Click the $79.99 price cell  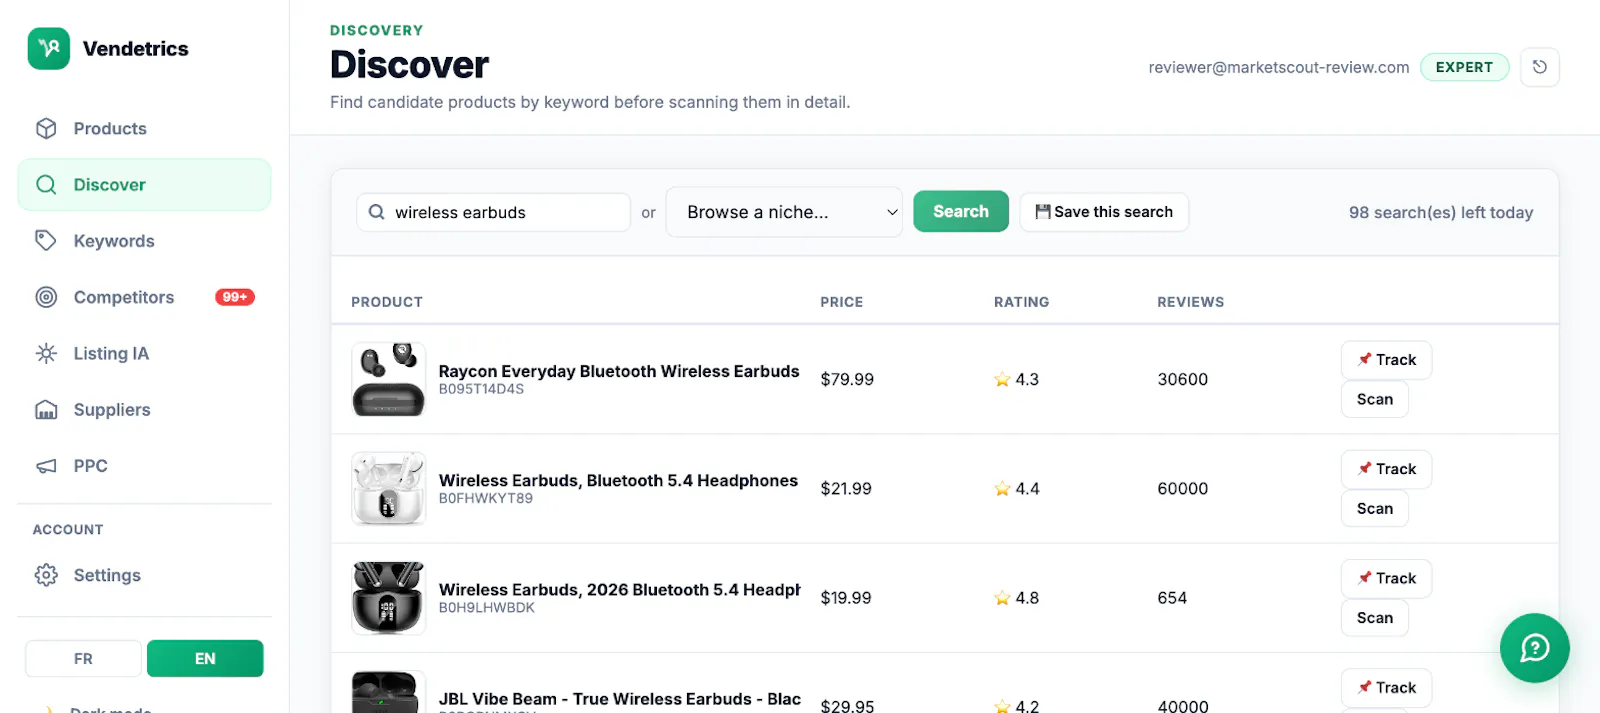[847, 379]
